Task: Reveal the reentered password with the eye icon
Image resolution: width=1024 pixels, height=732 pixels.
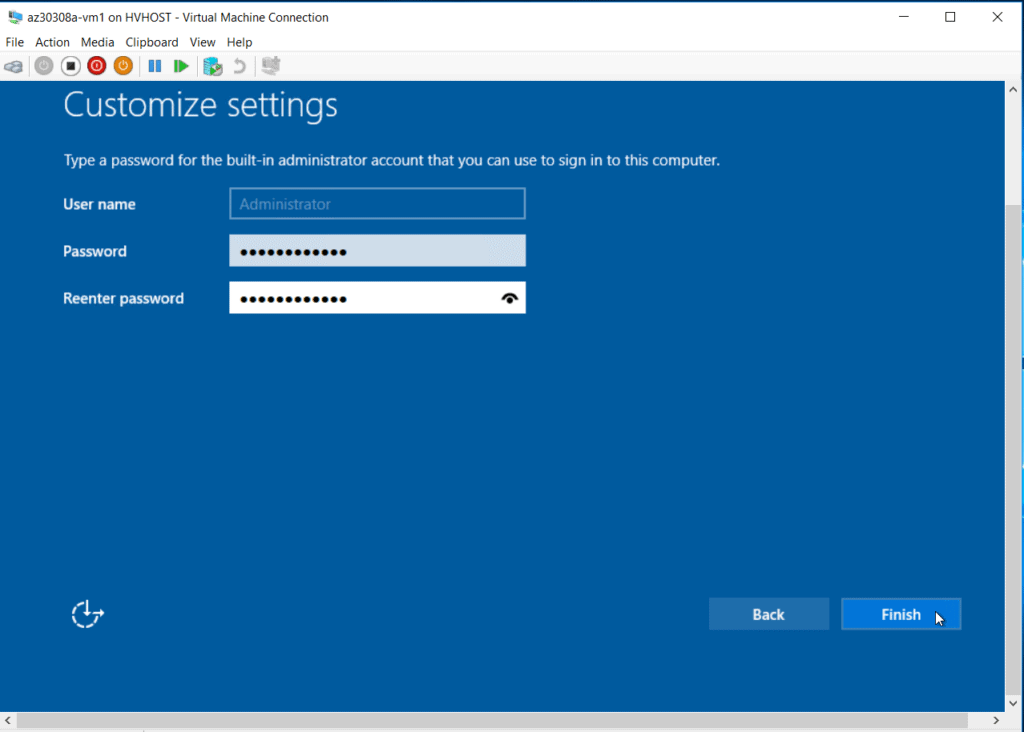Action: 508,297
